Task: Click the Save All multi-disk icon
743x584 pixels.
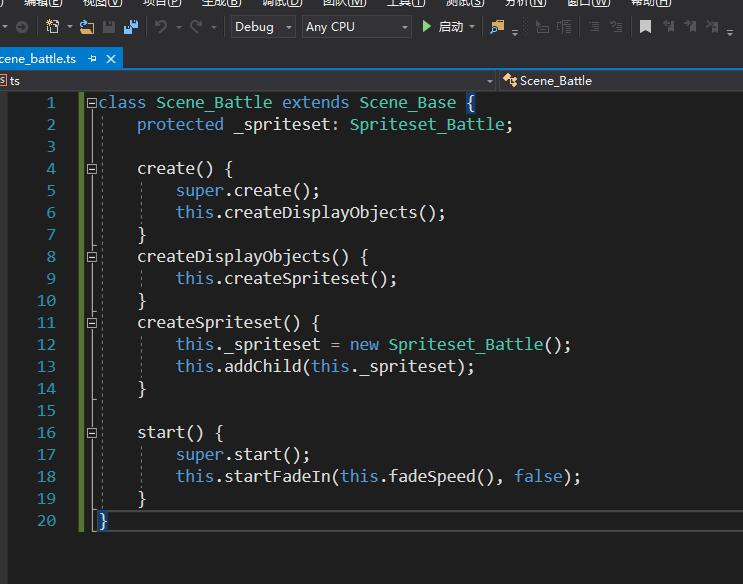Action: [x=131, y=27]
